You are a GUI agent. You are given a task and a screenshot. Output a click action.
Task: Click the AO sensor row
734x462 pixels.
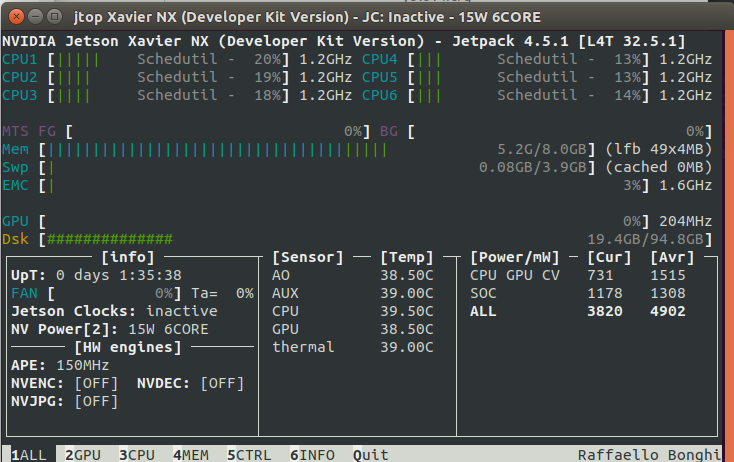[353, 275]
